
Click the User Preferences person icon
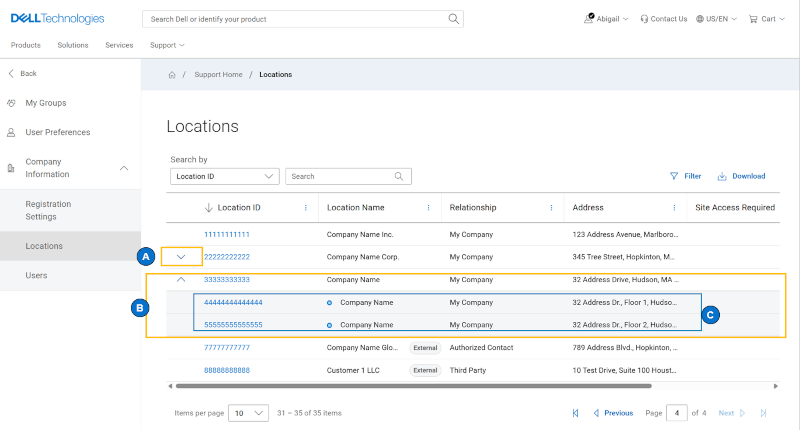11,133
